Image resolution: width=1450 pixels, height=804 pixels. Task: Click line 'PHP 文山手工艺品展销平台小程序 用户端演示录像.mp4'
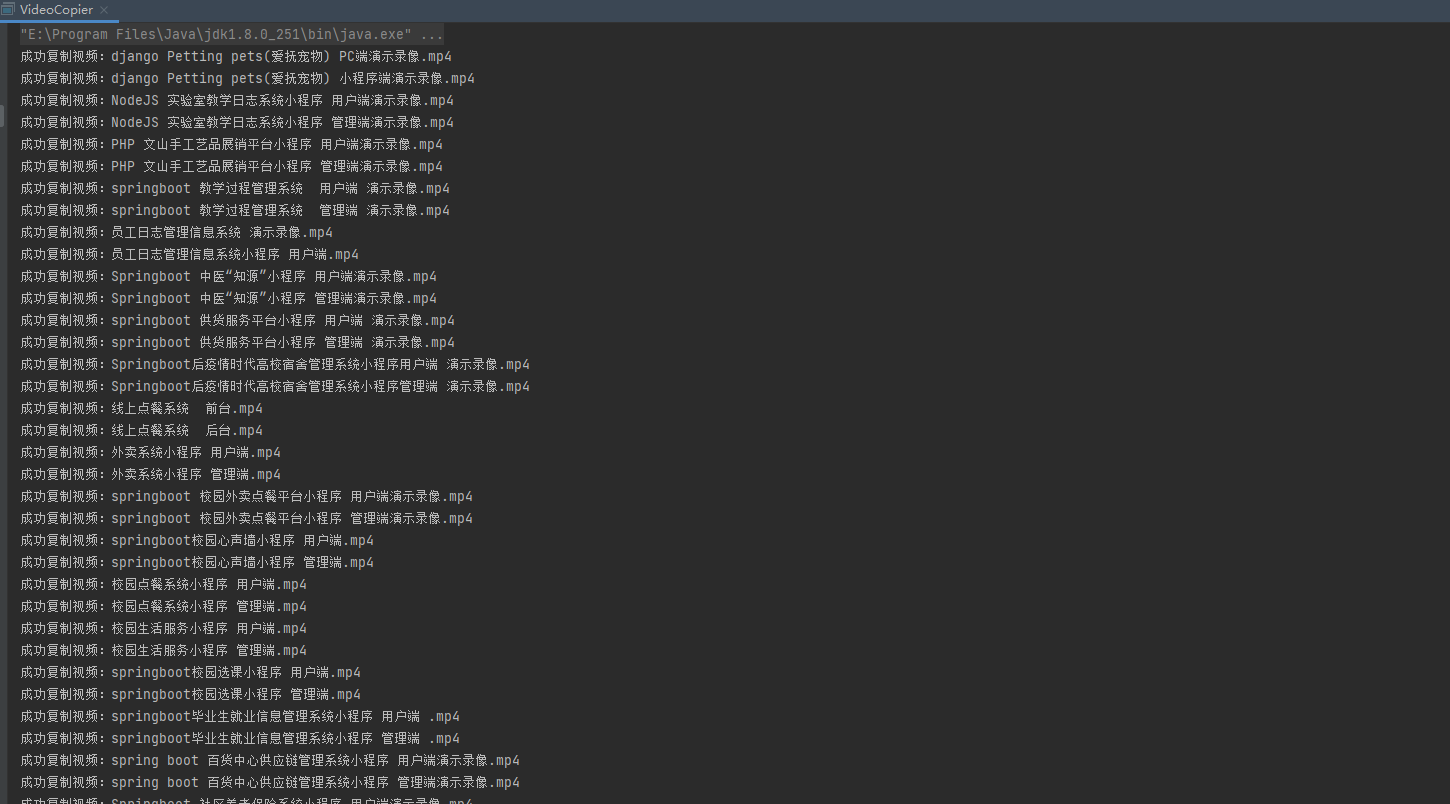coord(231,144)
